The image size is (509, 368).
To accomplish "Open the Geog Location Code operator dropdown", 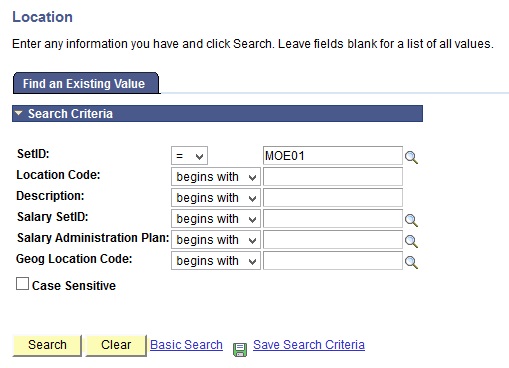I will (216, 261).
